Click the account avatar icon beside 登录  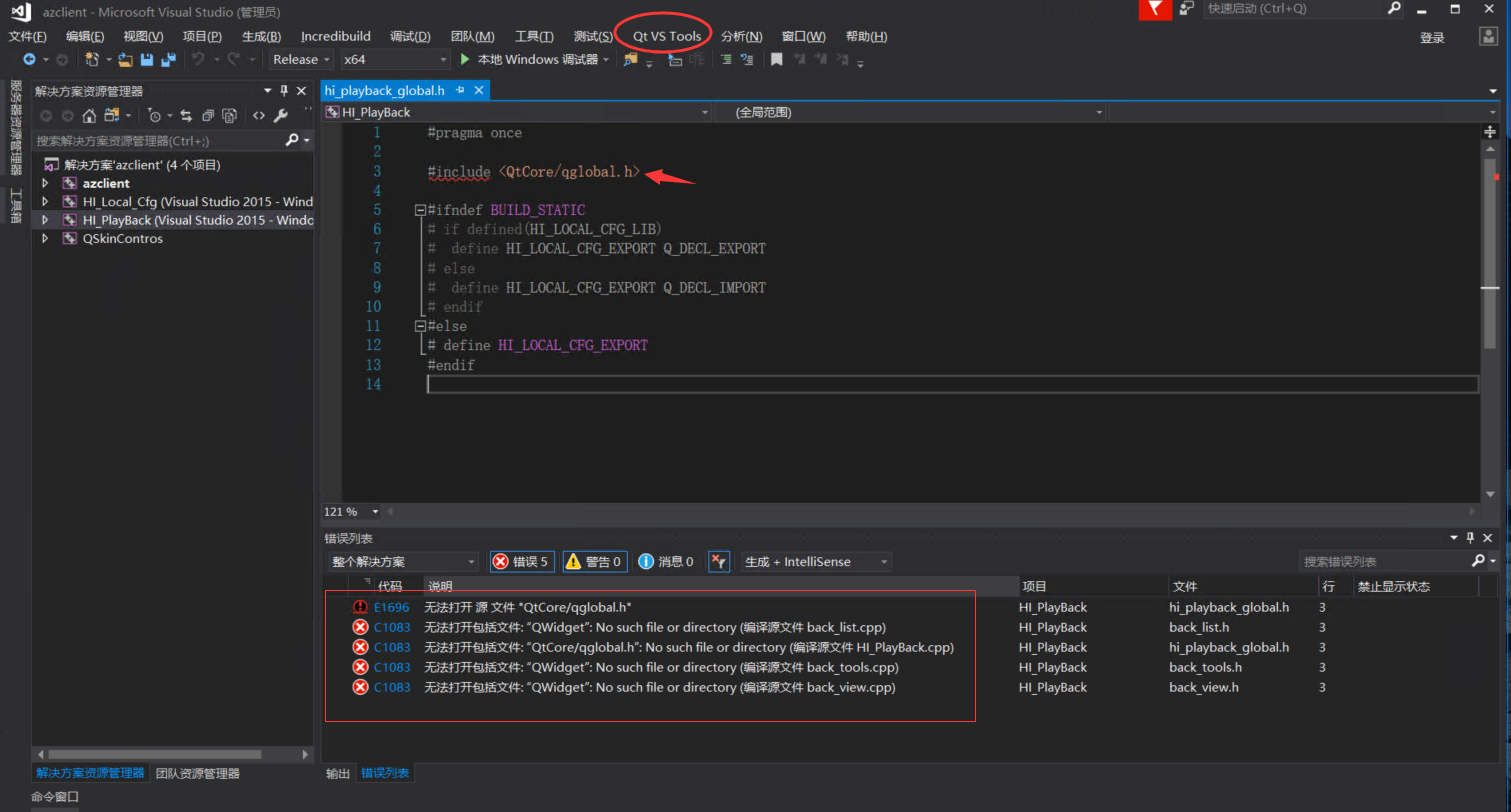1489,36
